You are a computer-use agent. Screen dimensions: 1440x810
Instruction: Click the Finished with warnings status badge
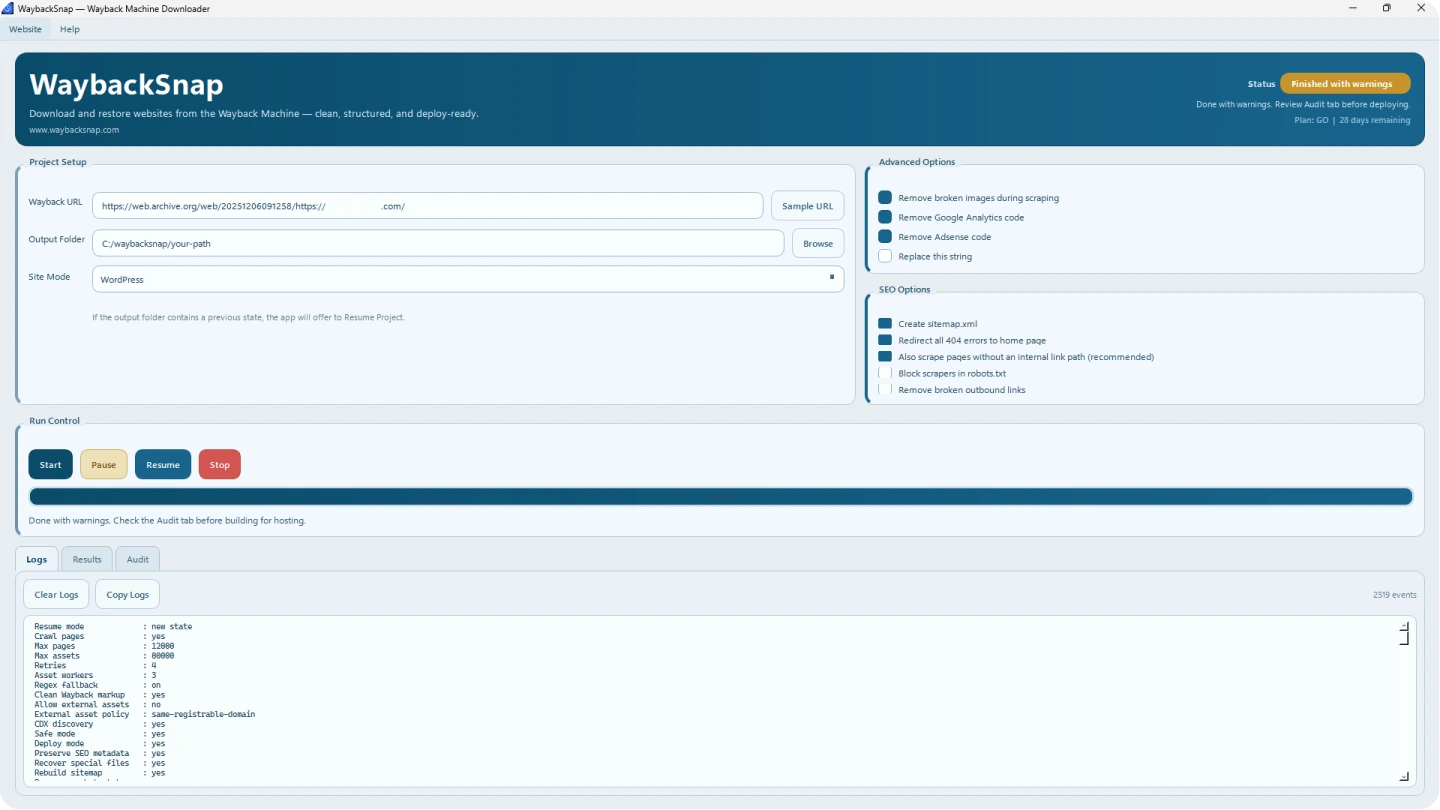[1345, 84]
